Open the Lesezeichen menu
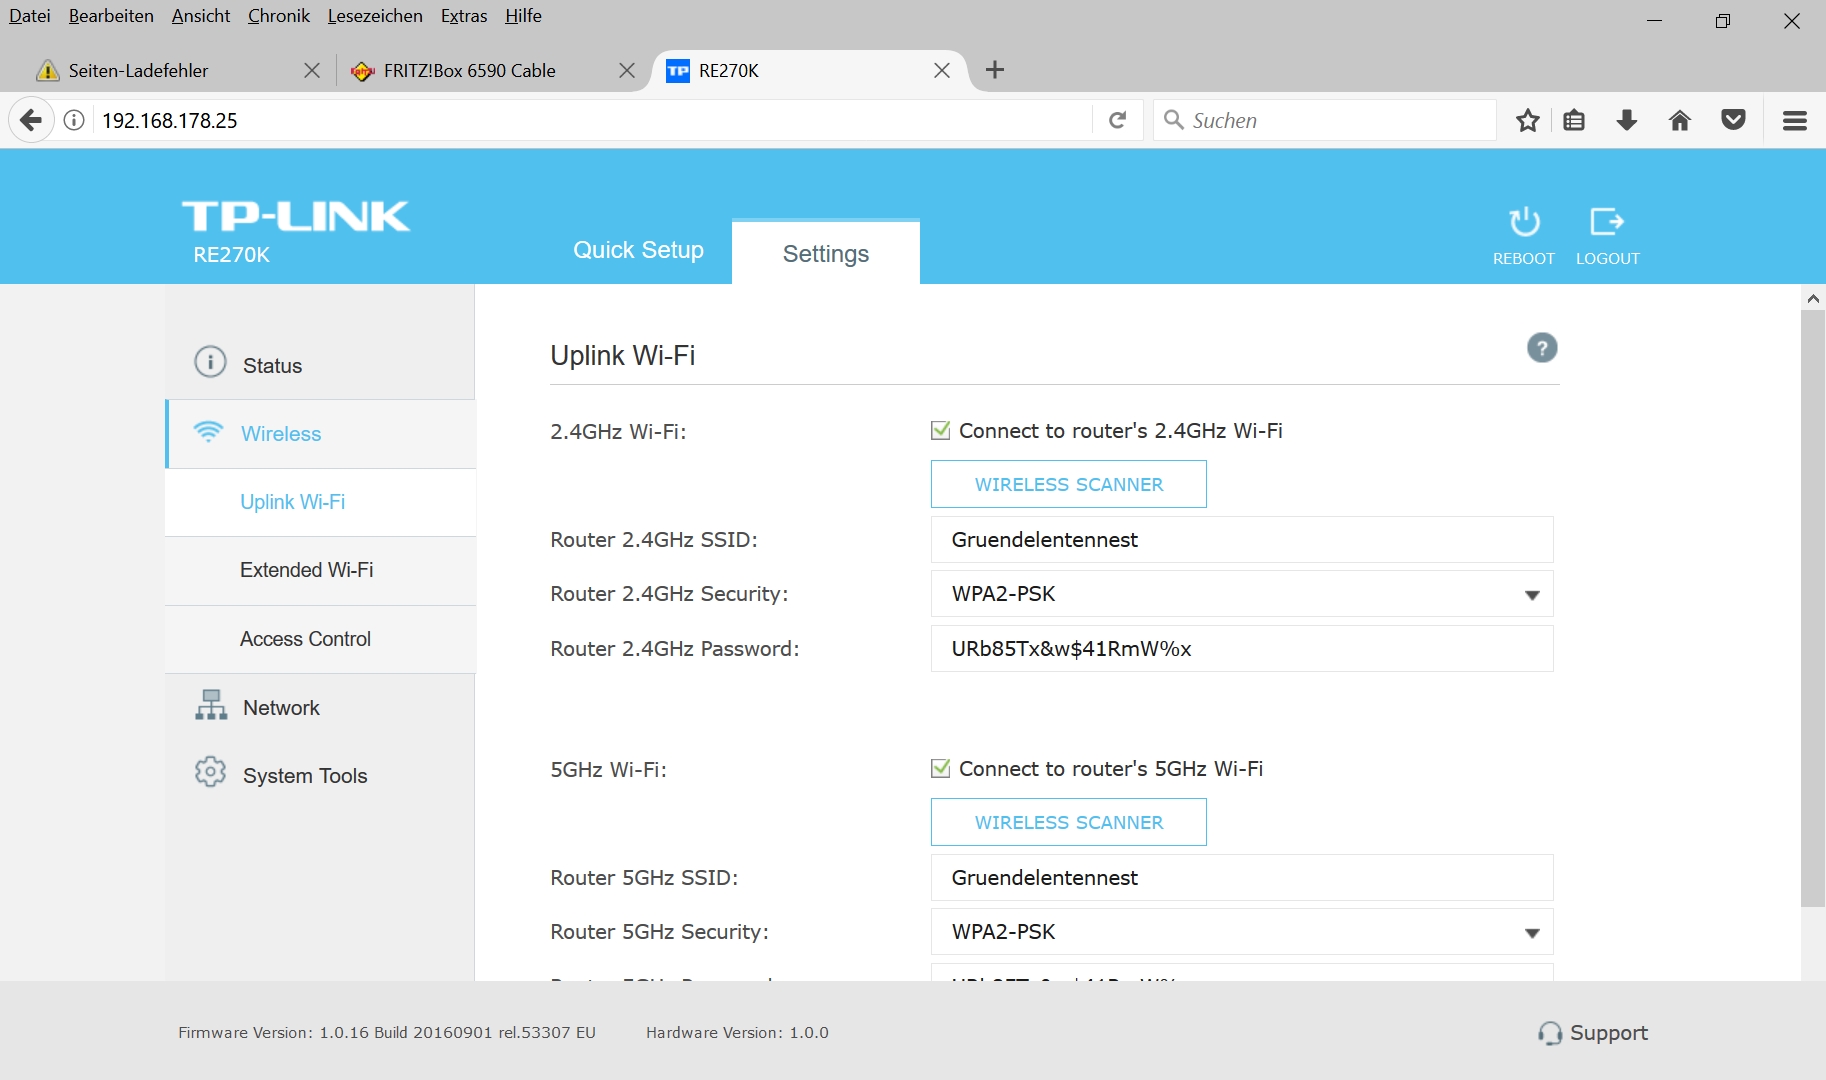1826x1080 pixels. (375, 16)
